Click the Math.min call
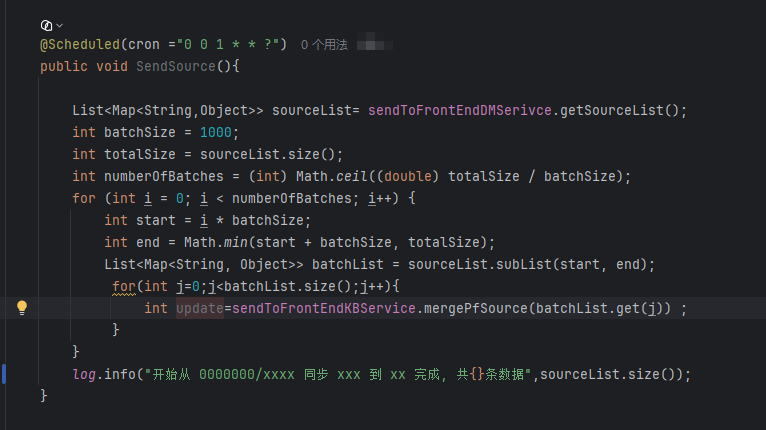766x430 pixels. click(x=215, y=242)
